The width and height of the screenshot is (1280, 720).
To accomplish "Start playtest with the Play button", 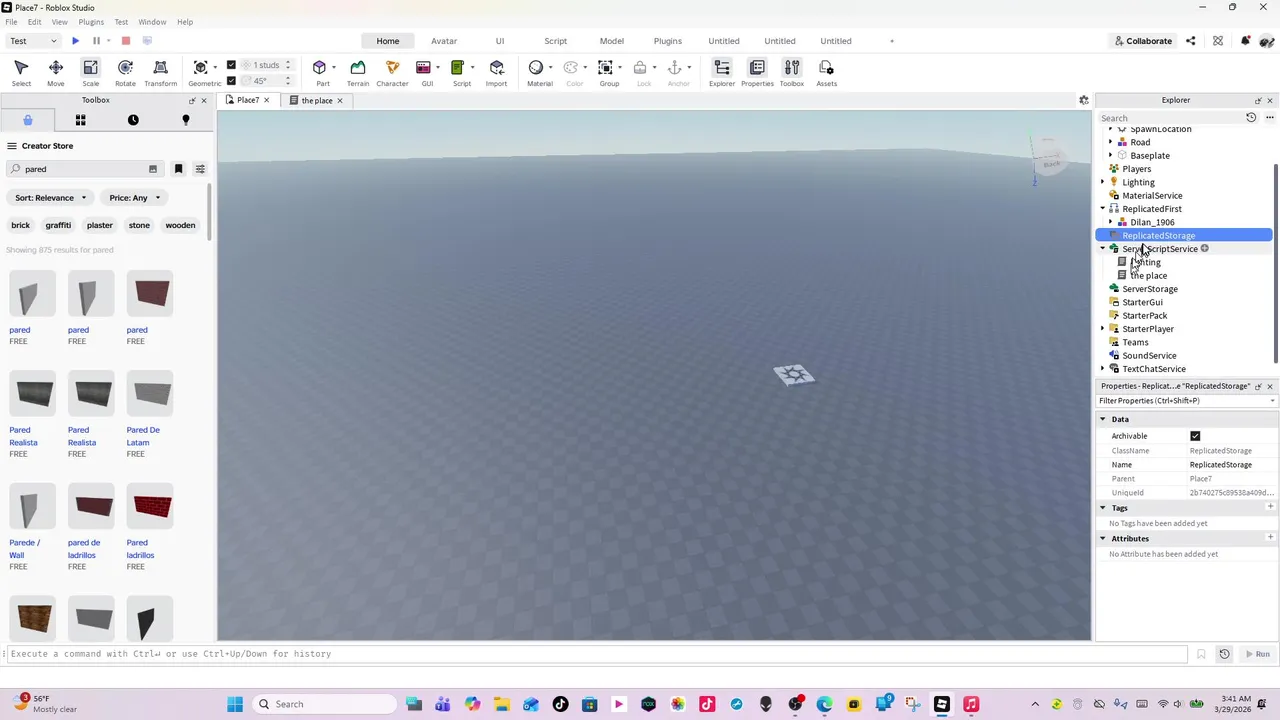I will (x=75, y=41).
